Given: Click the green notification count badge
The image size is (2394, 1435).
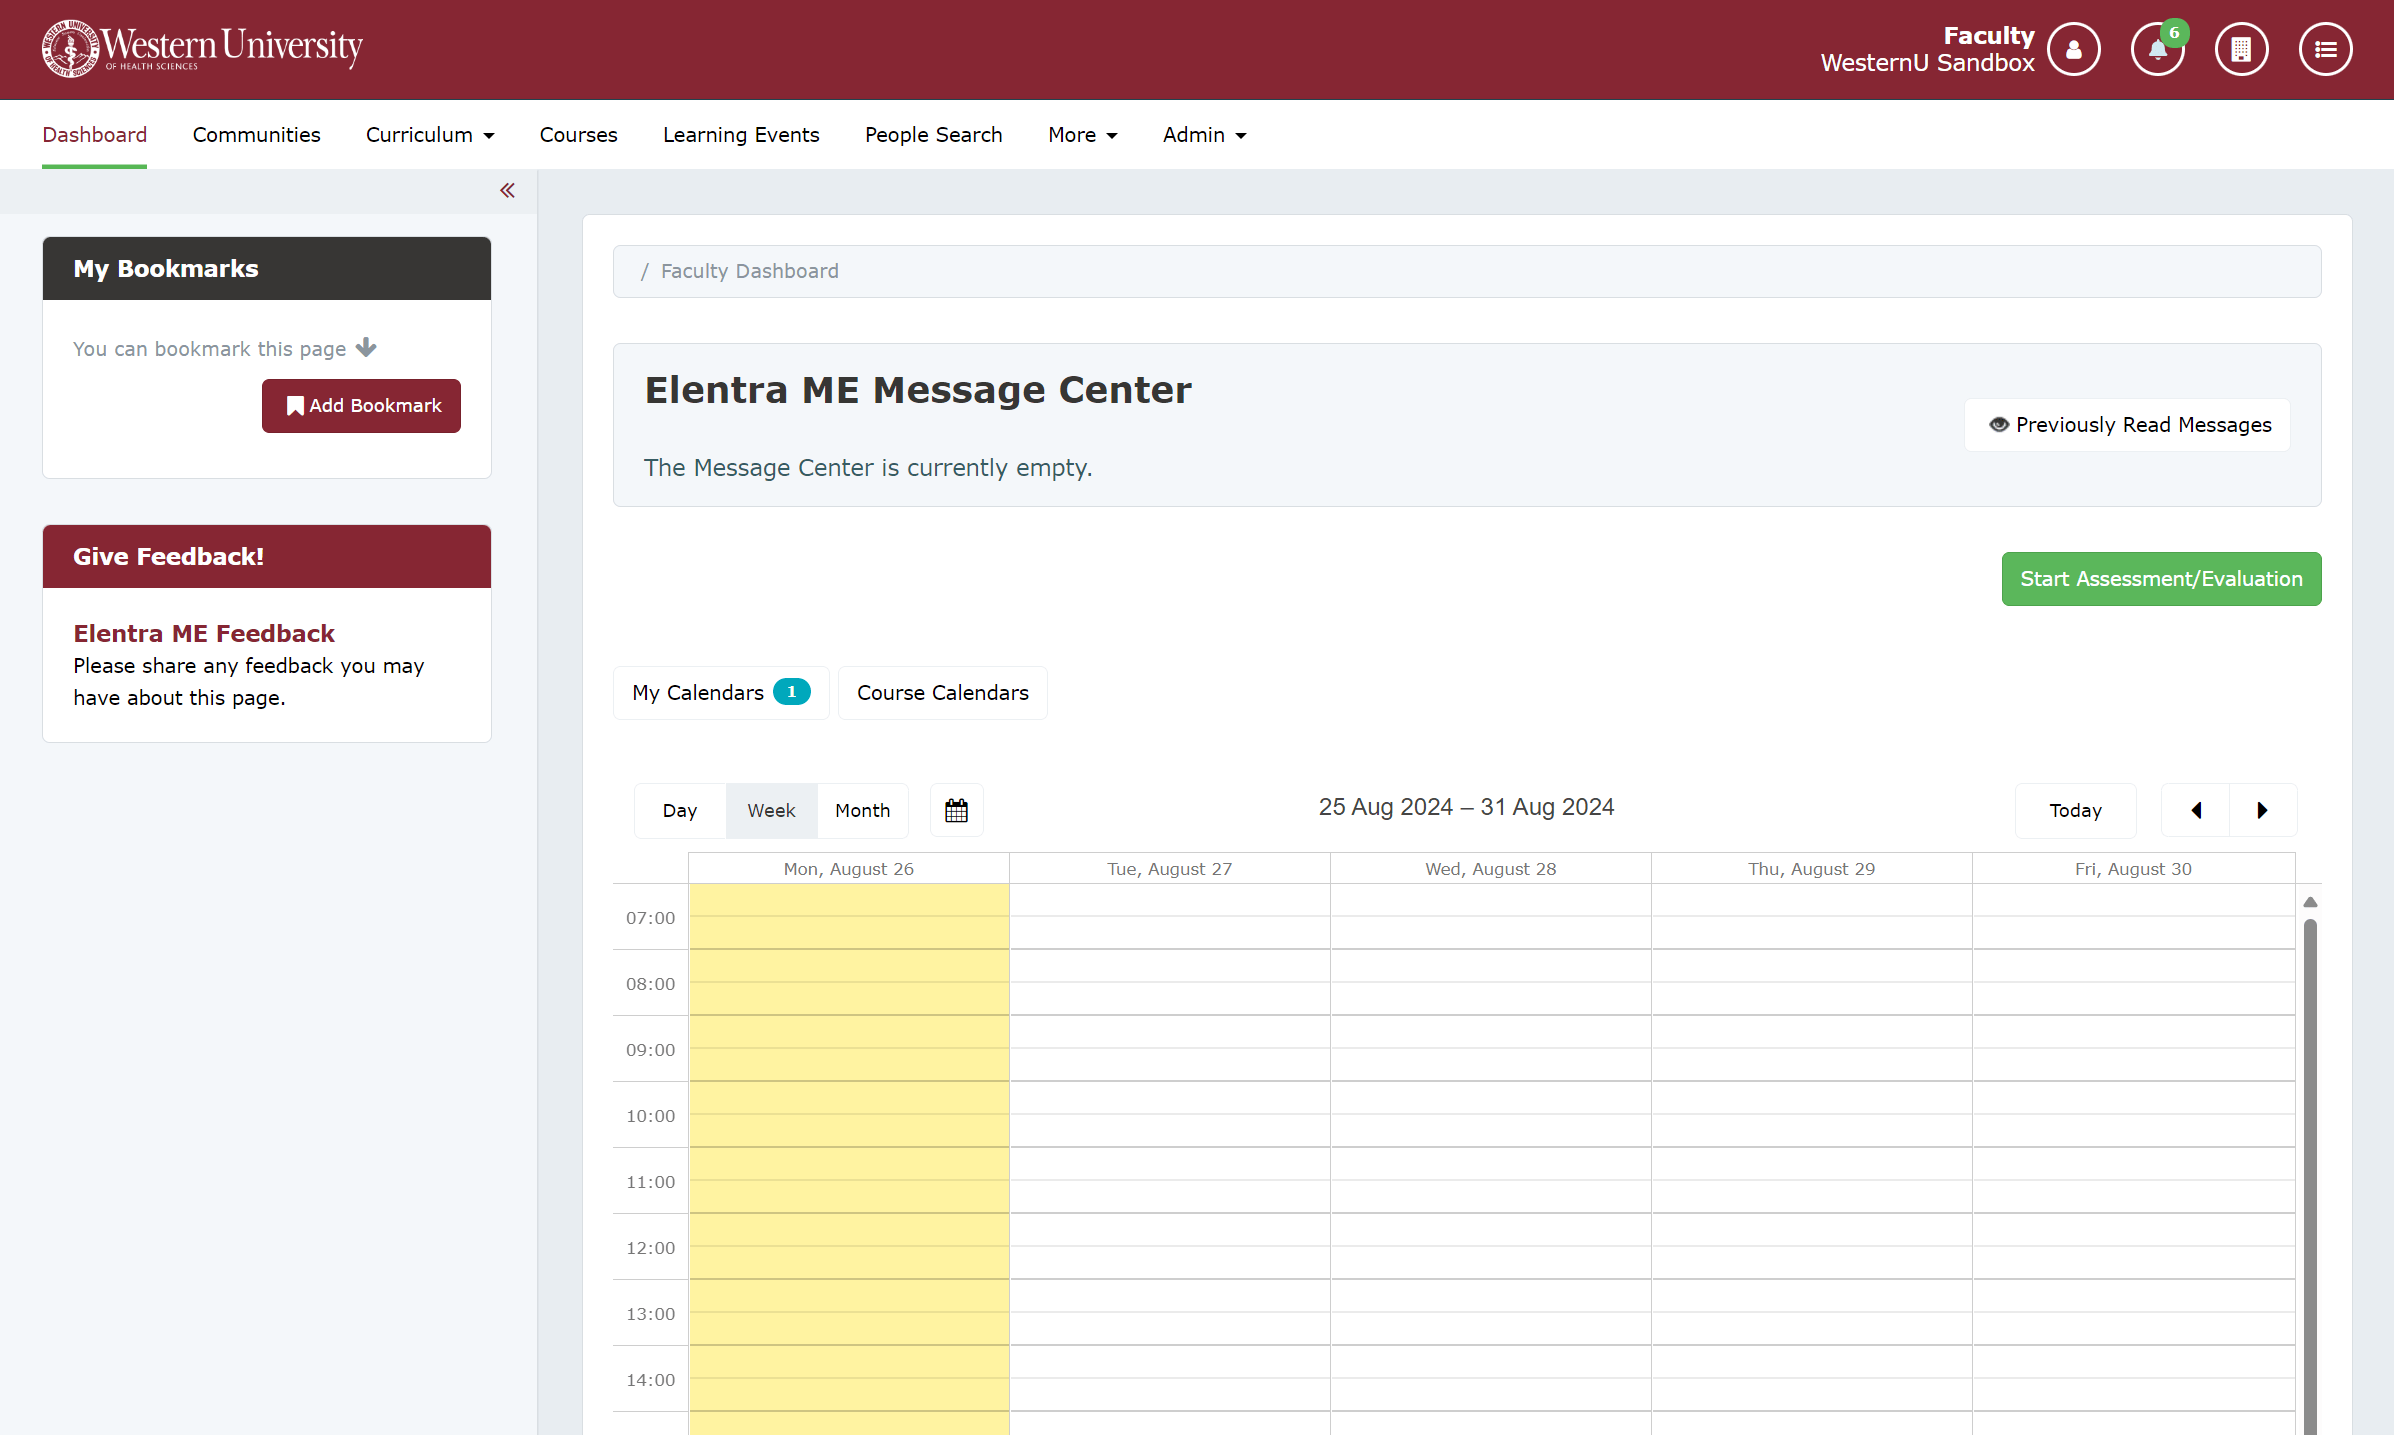Looking at the screenshot, I should coord(2174,33).
